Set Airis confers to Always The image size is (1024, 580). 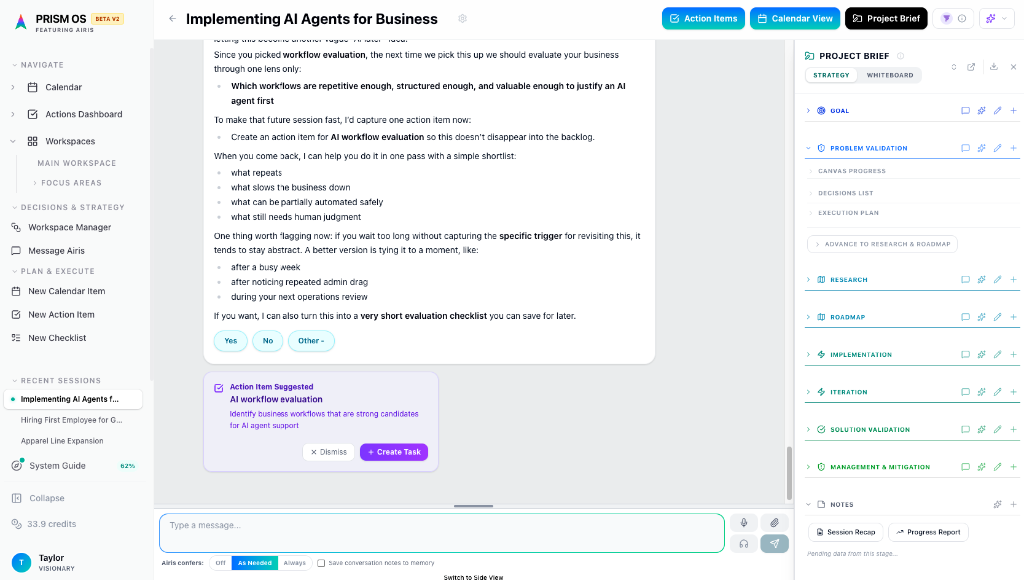tap(294, 563)
